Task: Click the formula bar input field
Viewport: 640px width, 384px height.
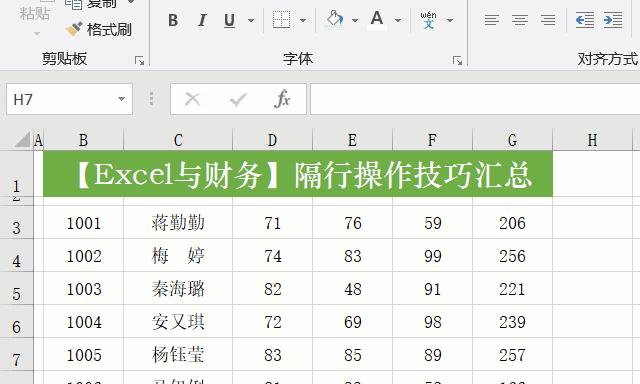Action: click(475, 99)
